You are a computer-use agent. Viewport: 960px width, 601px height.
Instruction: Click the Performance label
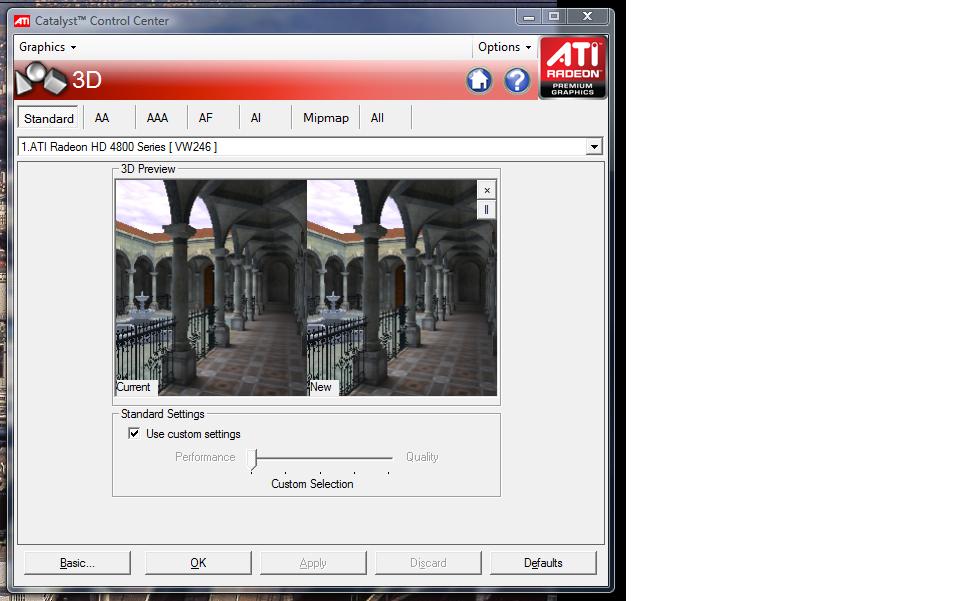point(205,457)
